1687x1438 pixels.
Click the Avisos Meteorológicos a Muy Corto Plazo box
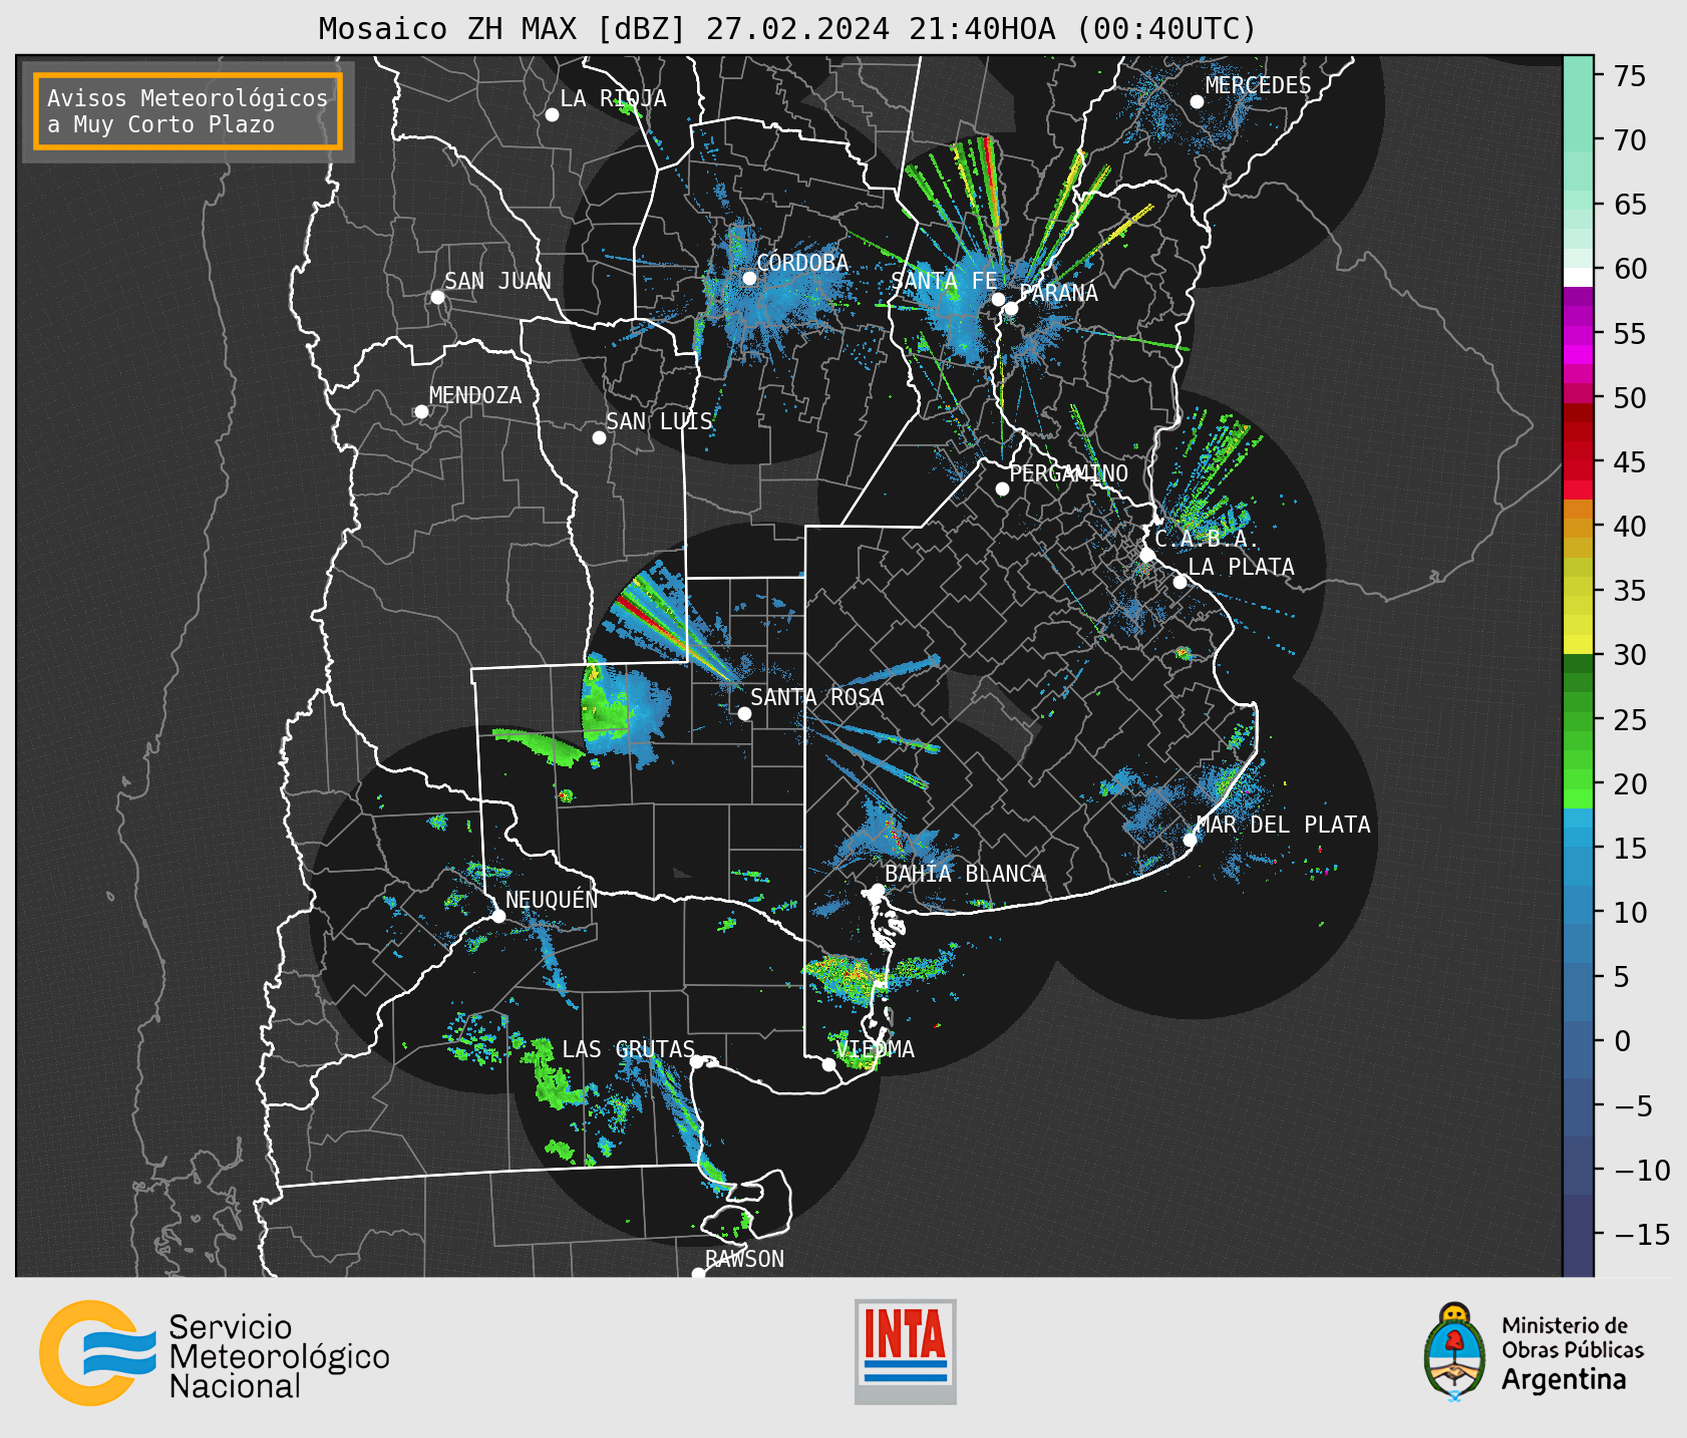coord(188,111)
